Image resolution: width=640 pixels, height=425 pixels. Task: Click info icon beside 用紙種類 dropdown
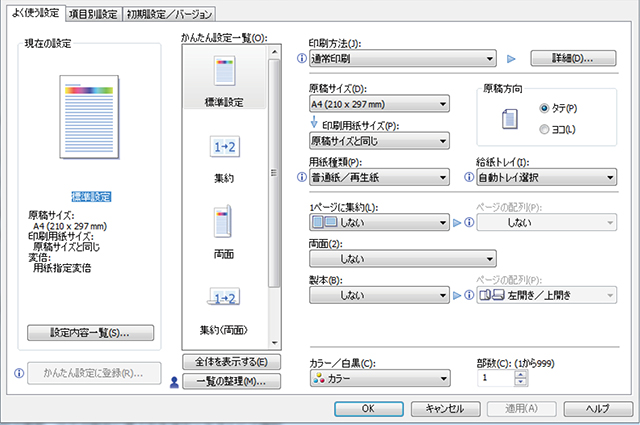(302, 179)
